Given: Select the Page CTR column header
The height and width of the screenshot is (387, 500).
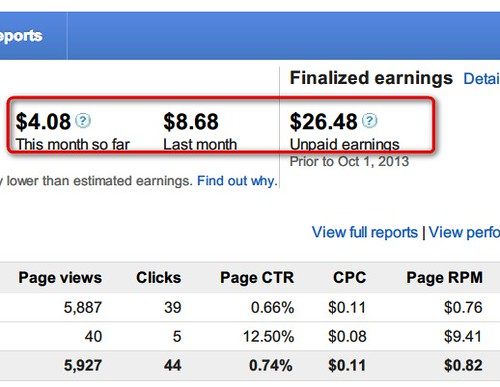Looking at the screenshot, I should tap(257, 278).
